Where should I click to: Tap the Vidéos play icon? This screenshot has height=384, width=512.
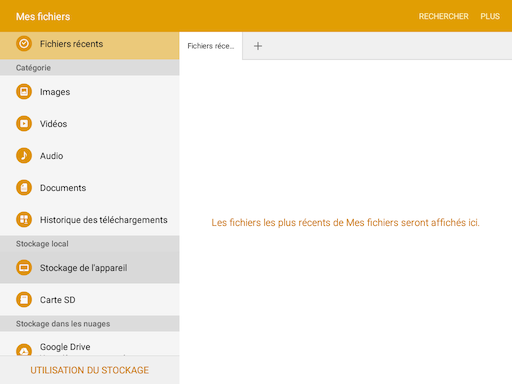(24, 124)
